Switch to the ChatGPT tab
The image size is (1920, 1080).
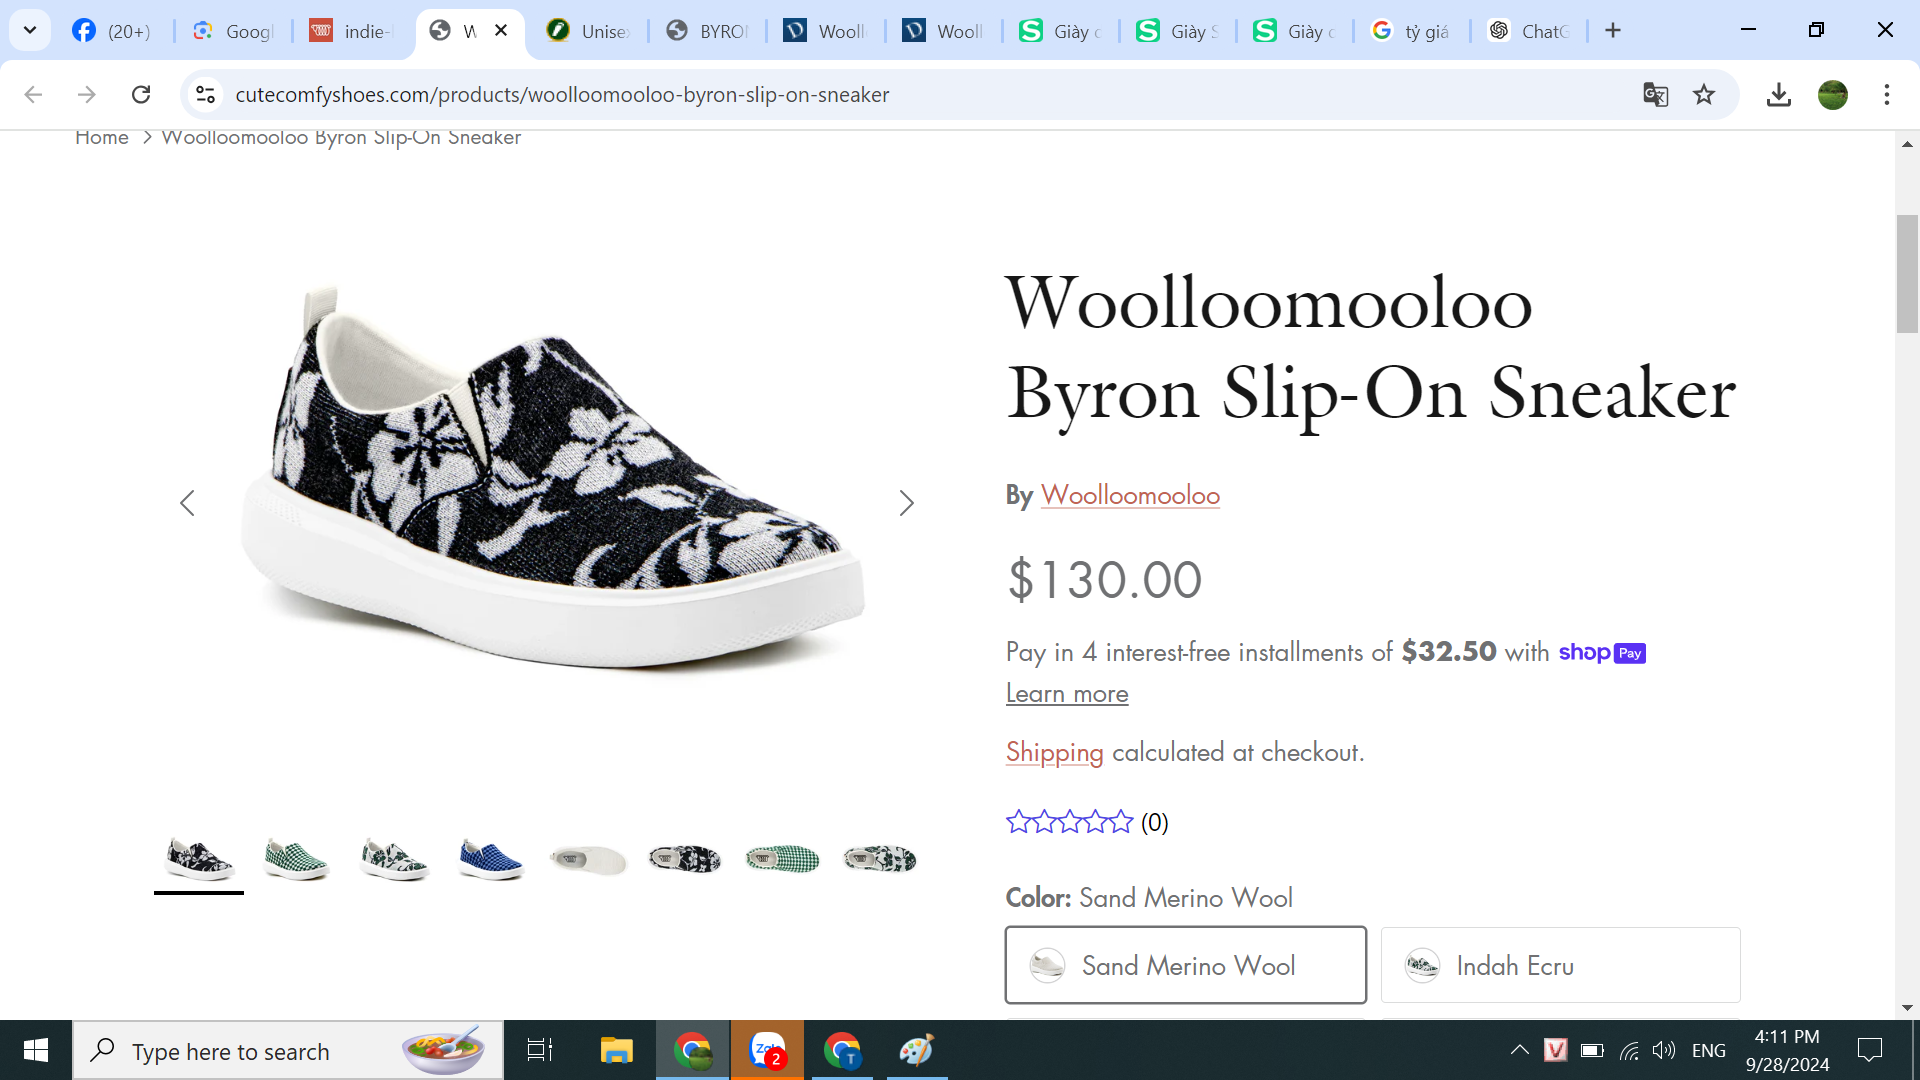click(1528, 31)
